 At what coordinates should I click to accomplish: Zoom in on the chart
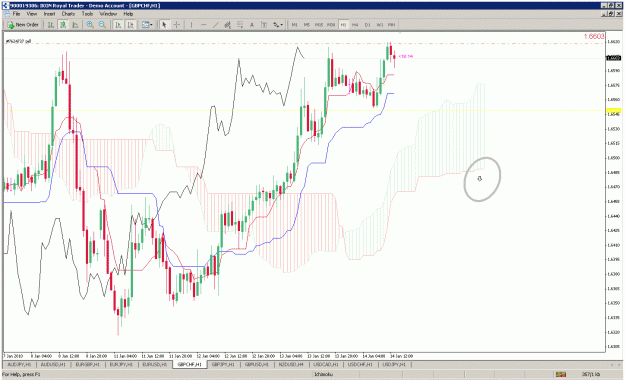[x=90, y=25]
